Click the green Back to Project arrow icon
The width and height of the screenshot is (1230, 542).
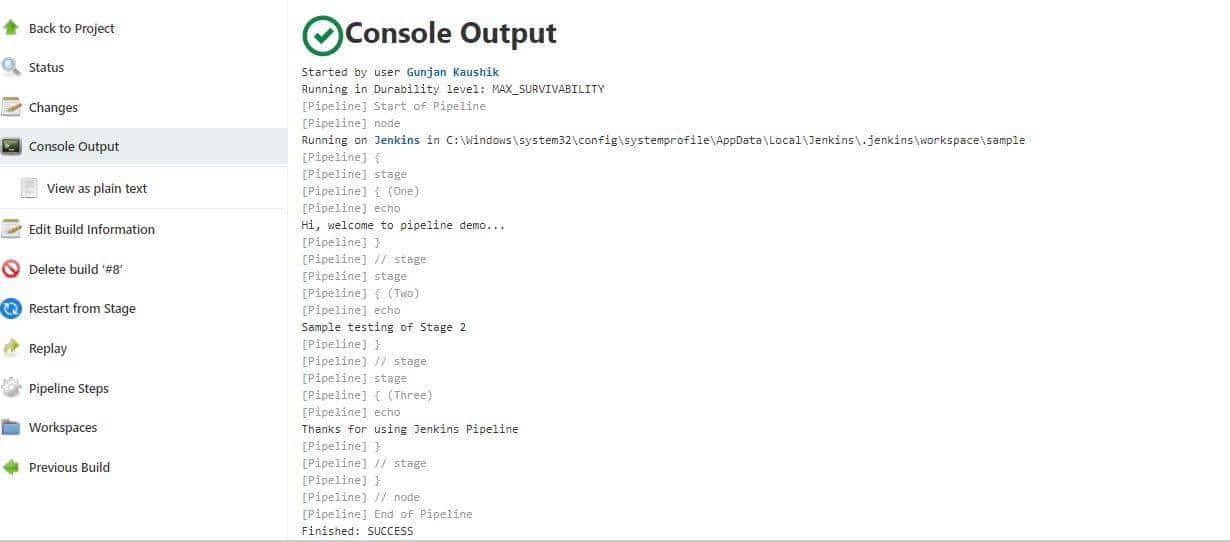point(12,28)
